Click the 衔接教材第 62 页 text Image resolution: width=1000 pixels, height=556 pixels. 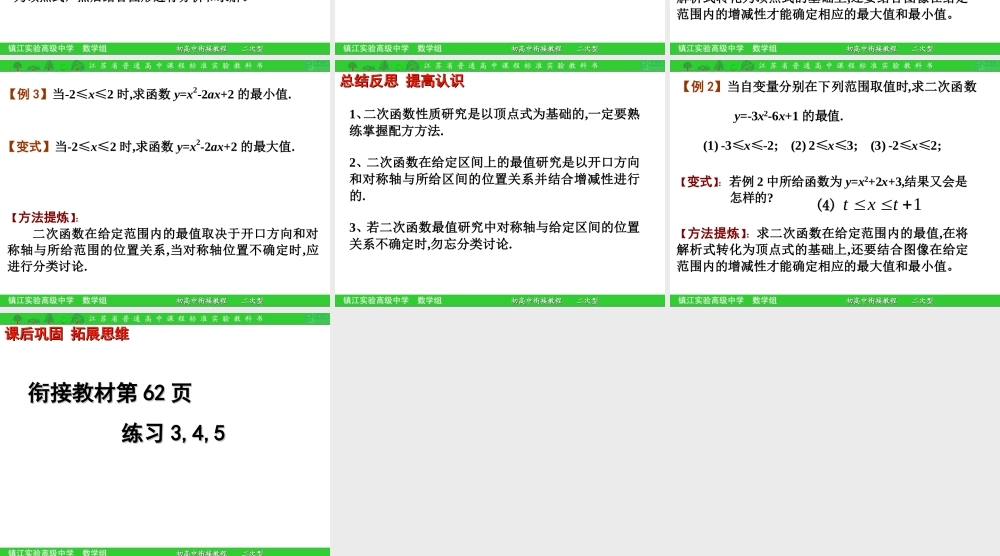click(x=110, y=393)
